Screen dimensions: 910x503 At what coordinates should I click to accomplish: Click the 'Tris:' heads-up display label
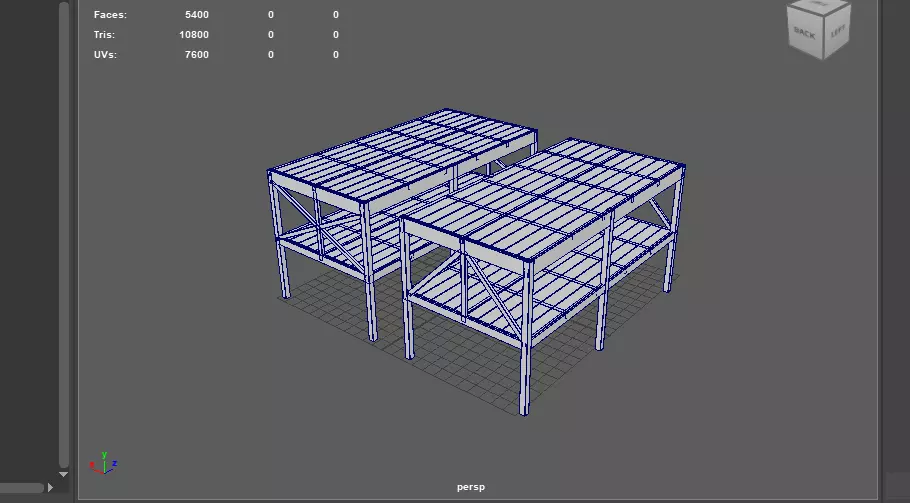pyautogui.click(x=104, y=35)
